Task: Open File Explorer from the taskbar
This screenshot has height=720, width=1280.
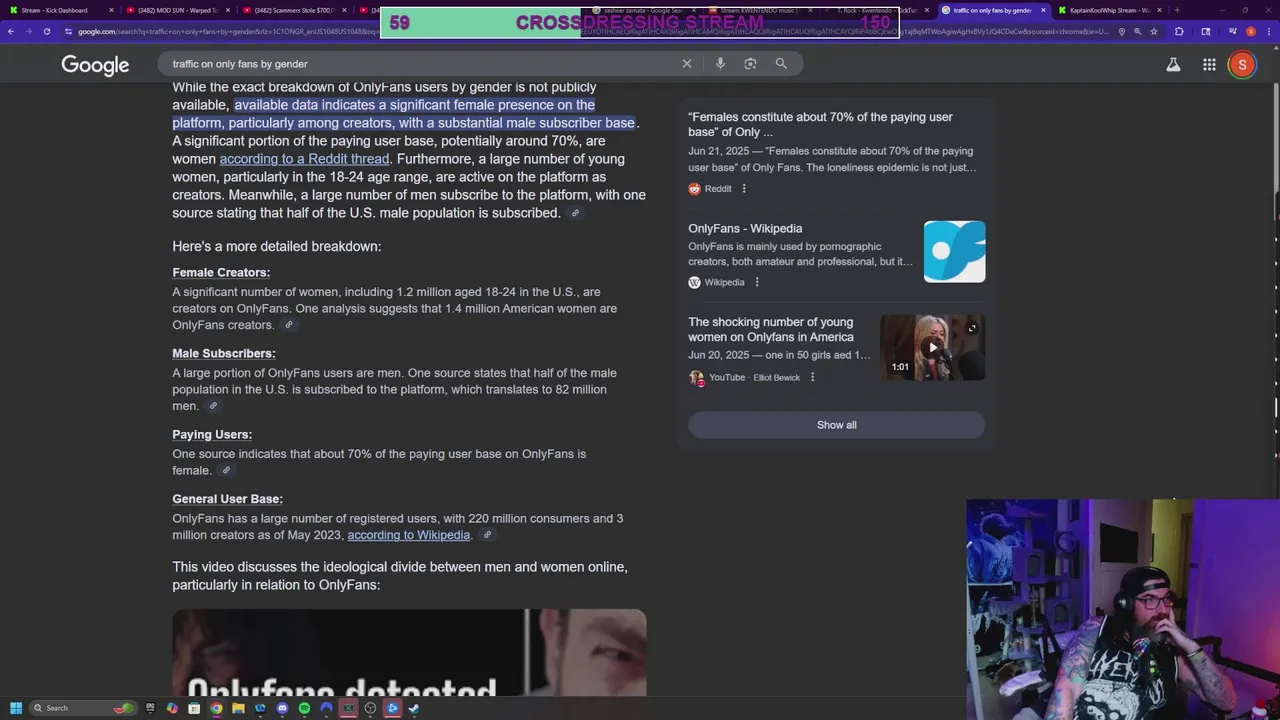Action: [238, 708]
